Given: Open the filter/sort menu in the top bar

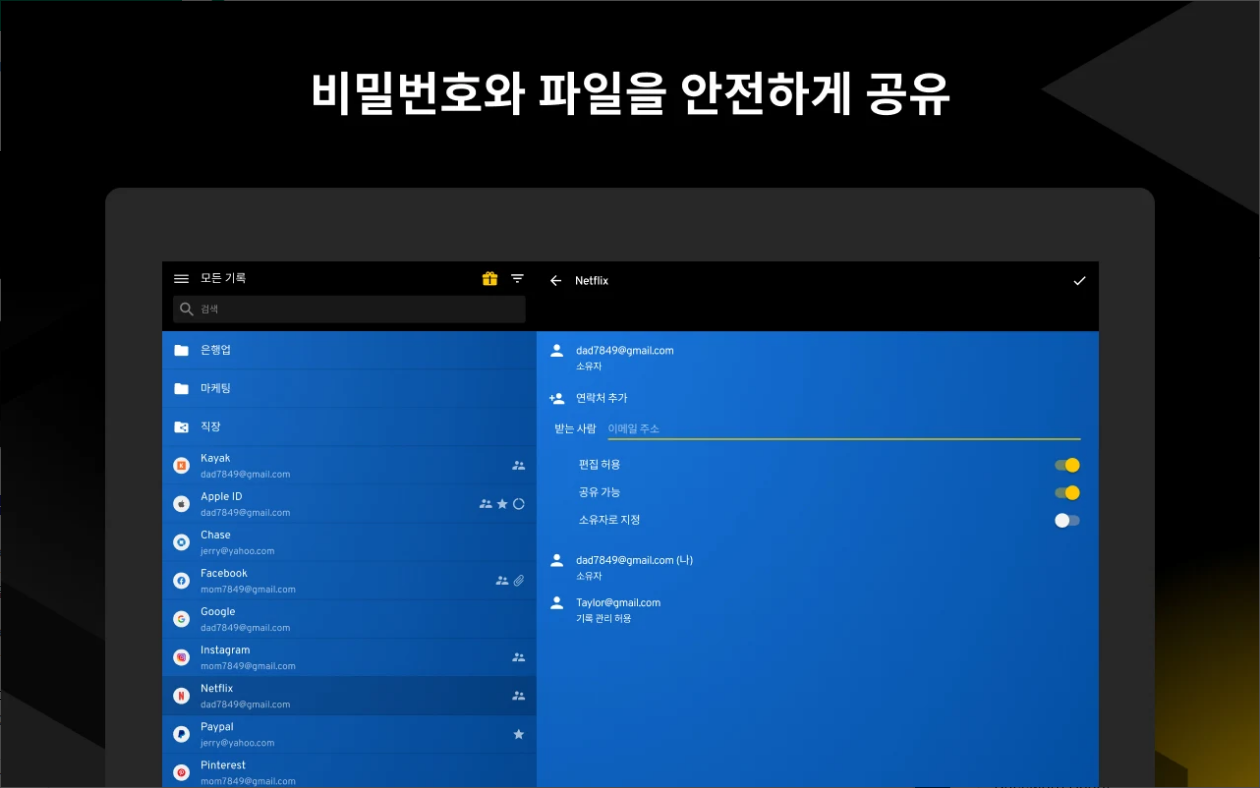Looking at the screenshot, I should pyautogui.click(x=517, y=279).
